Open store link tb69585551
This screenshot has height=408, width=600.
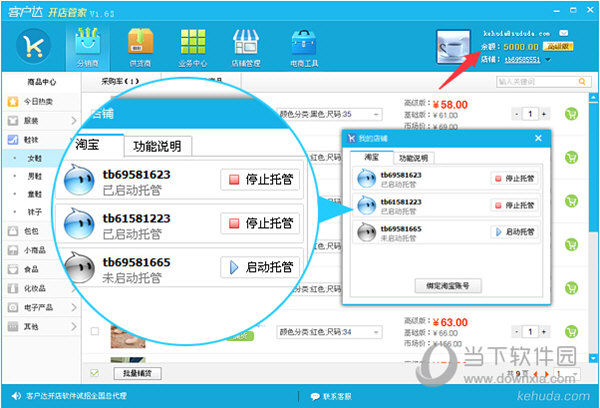[522, 60]
